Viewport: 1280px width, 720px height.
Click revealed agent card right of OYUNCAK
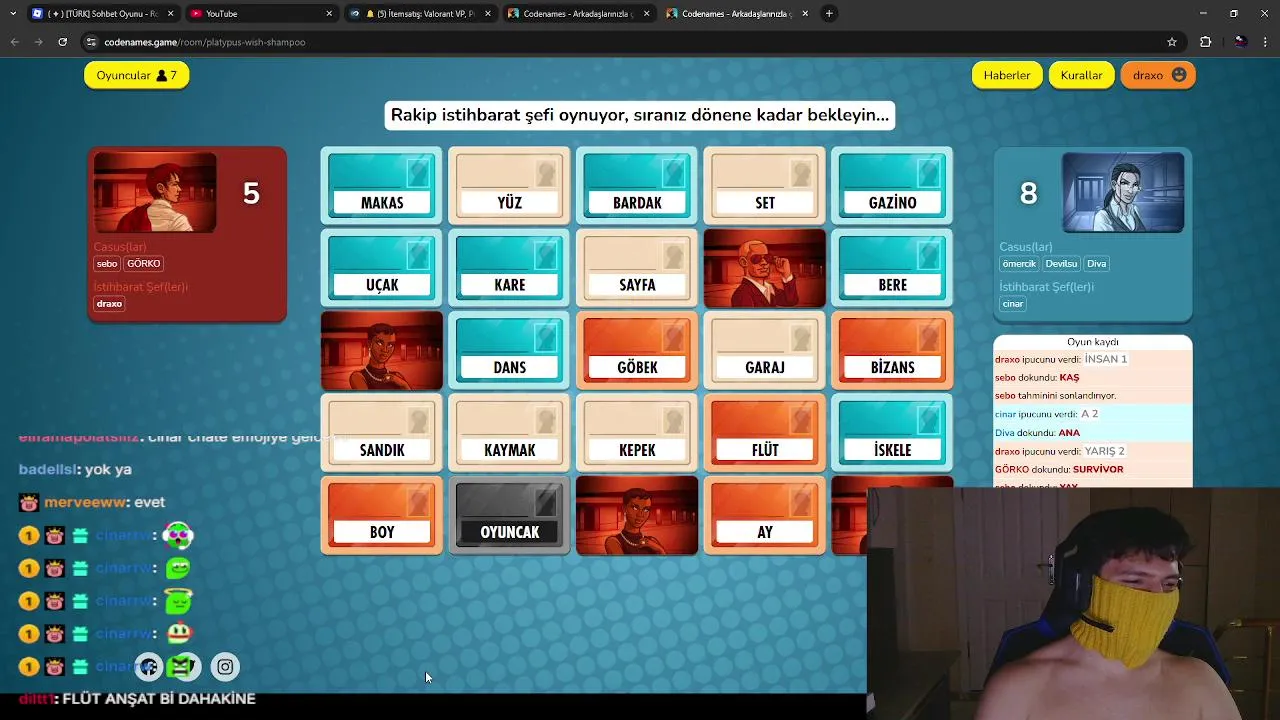[637, 515]
